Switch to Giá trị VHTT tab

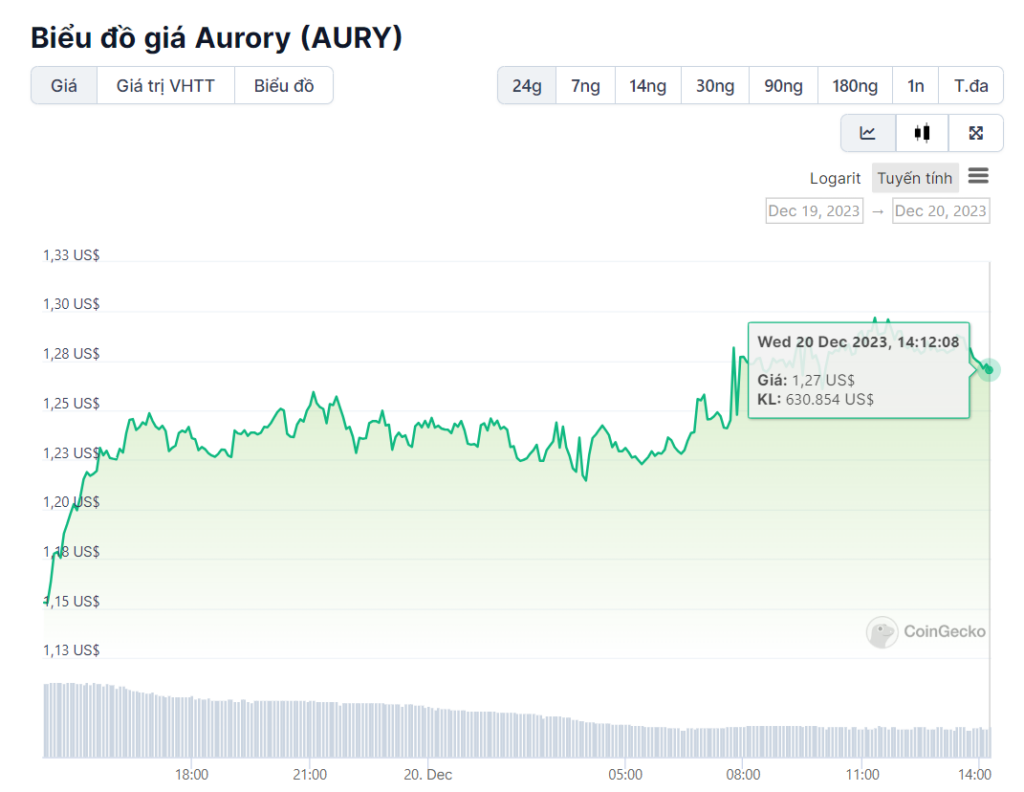166,86
